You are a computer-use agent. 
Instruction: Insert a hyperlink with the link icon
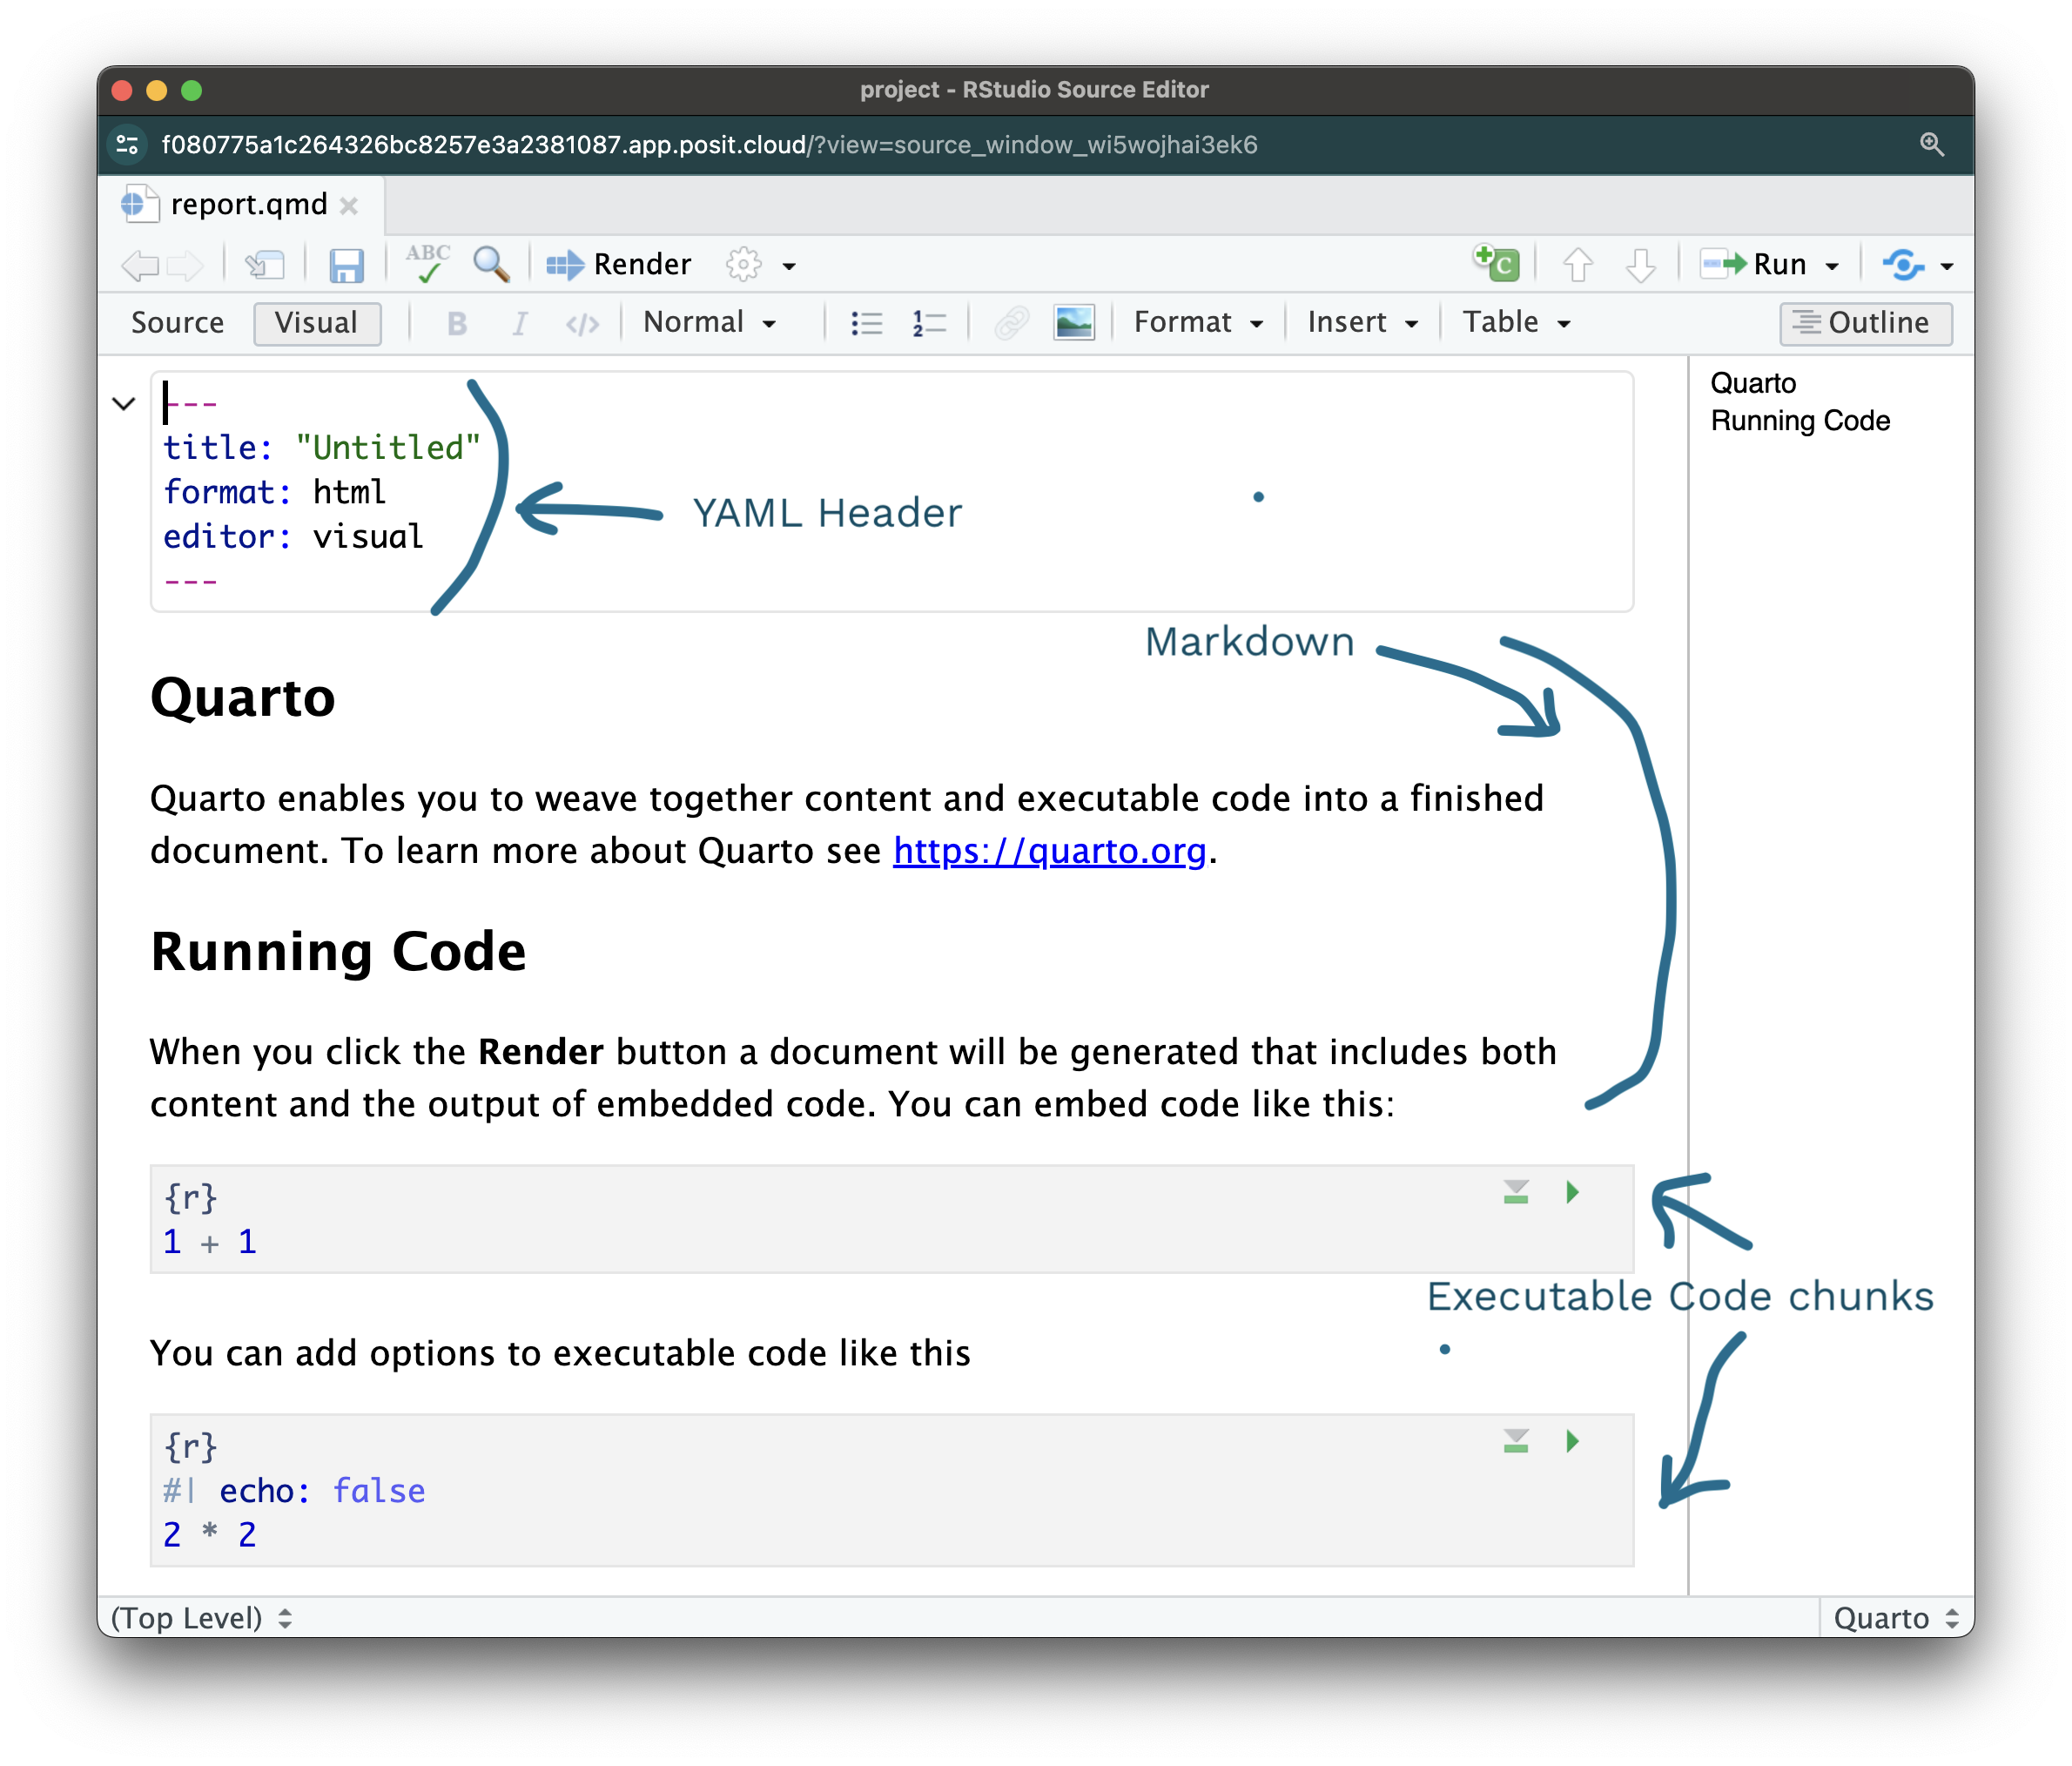[1011, 323]
